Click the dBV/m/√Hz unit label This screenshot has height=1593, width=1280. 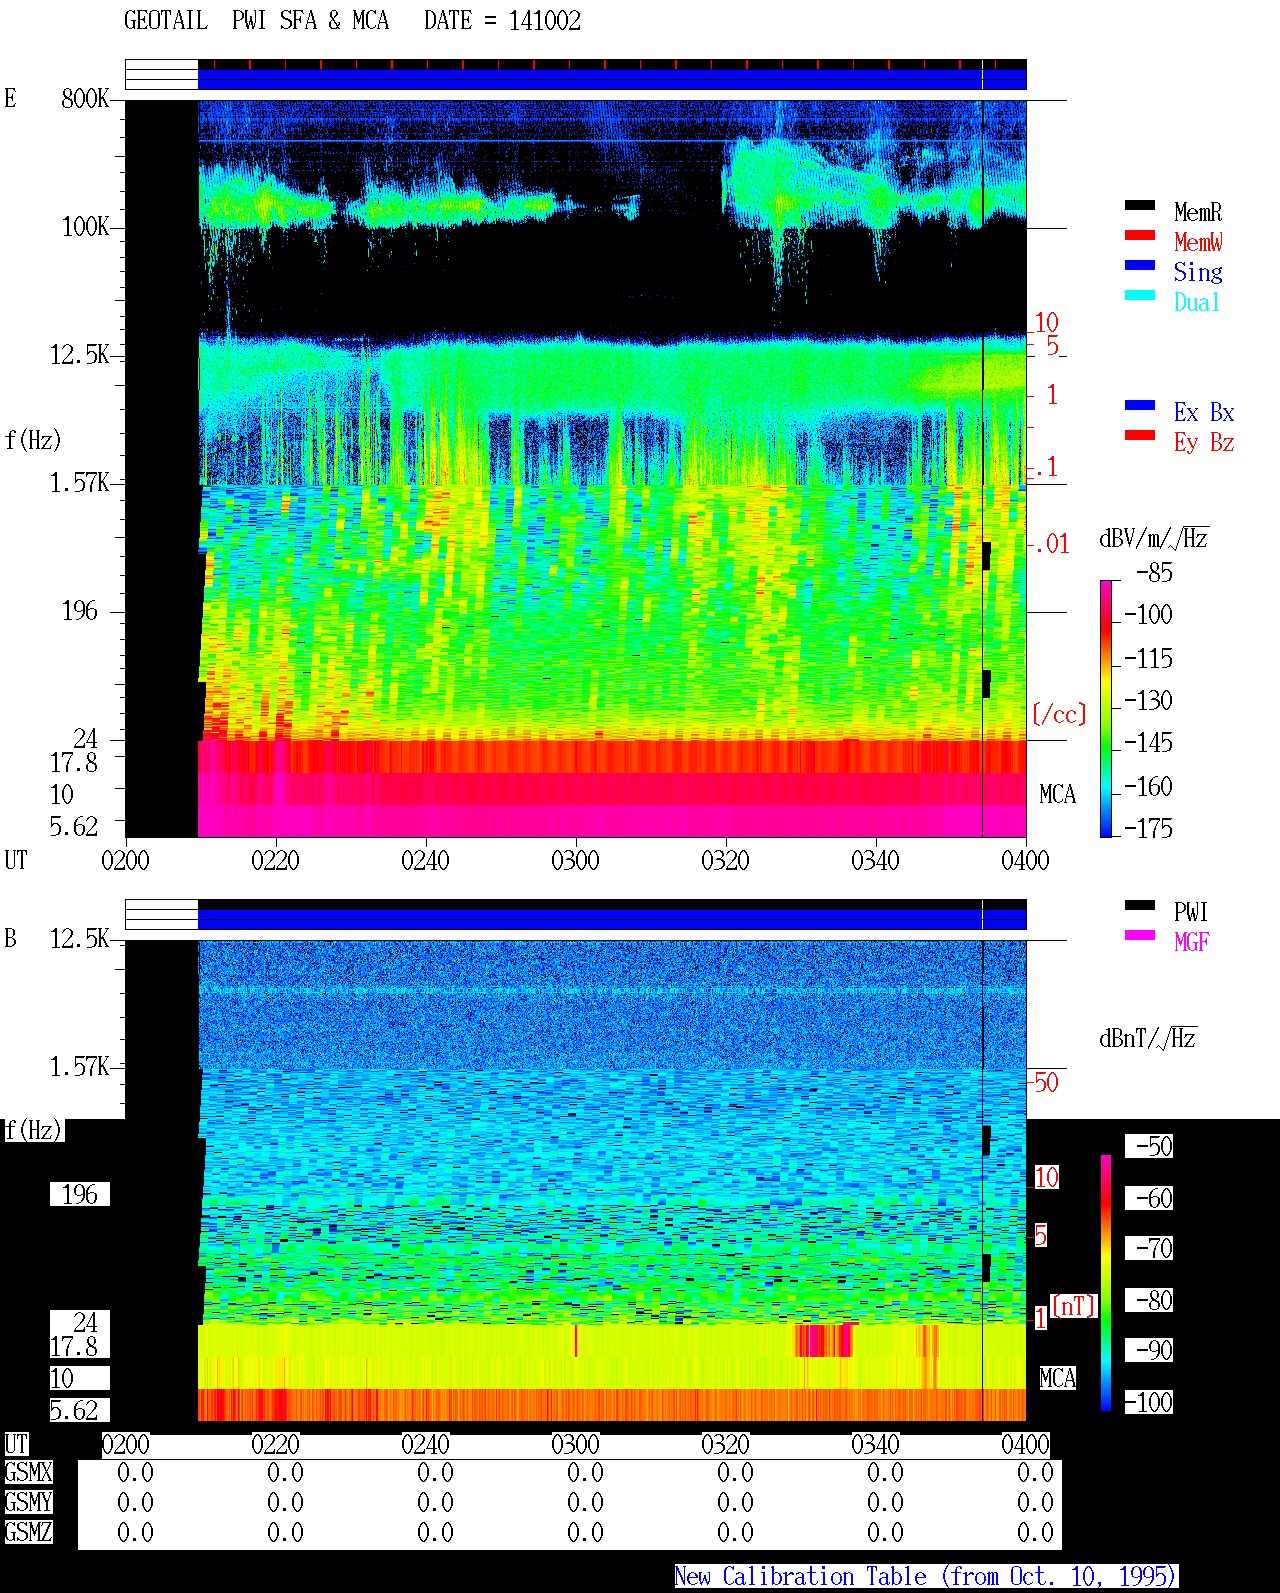point(1154,538)
